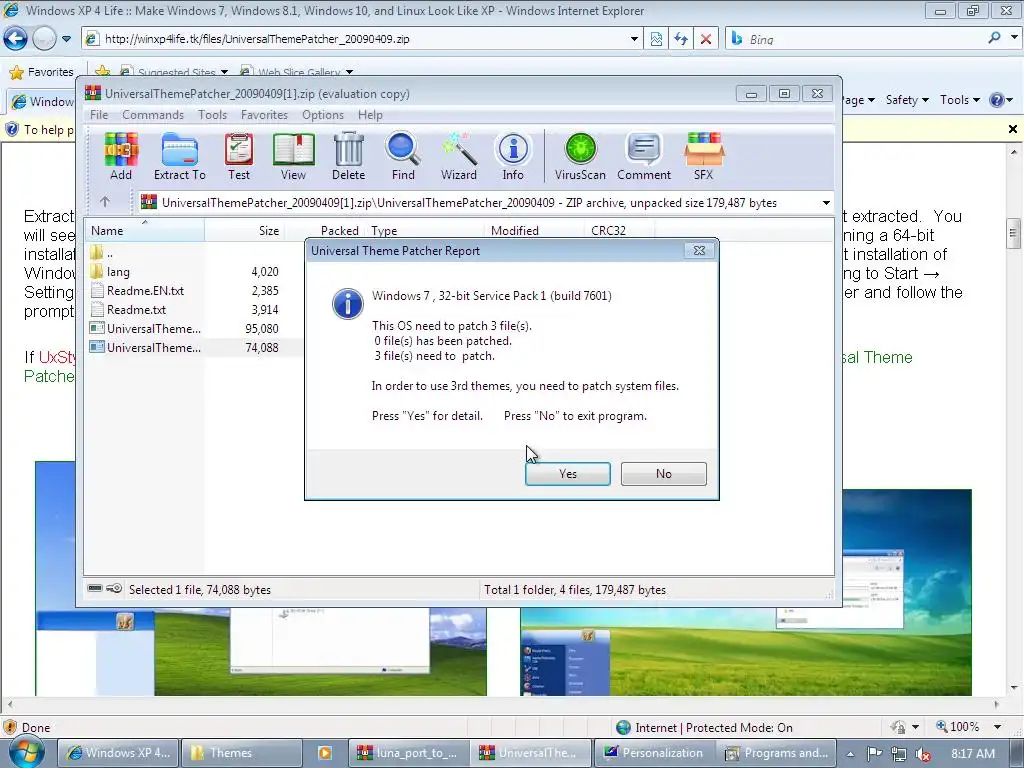Viewport: 1024px width, 768px height.
Task: Open the IE address bar dropdown
Action: click(x=634, y=39)
